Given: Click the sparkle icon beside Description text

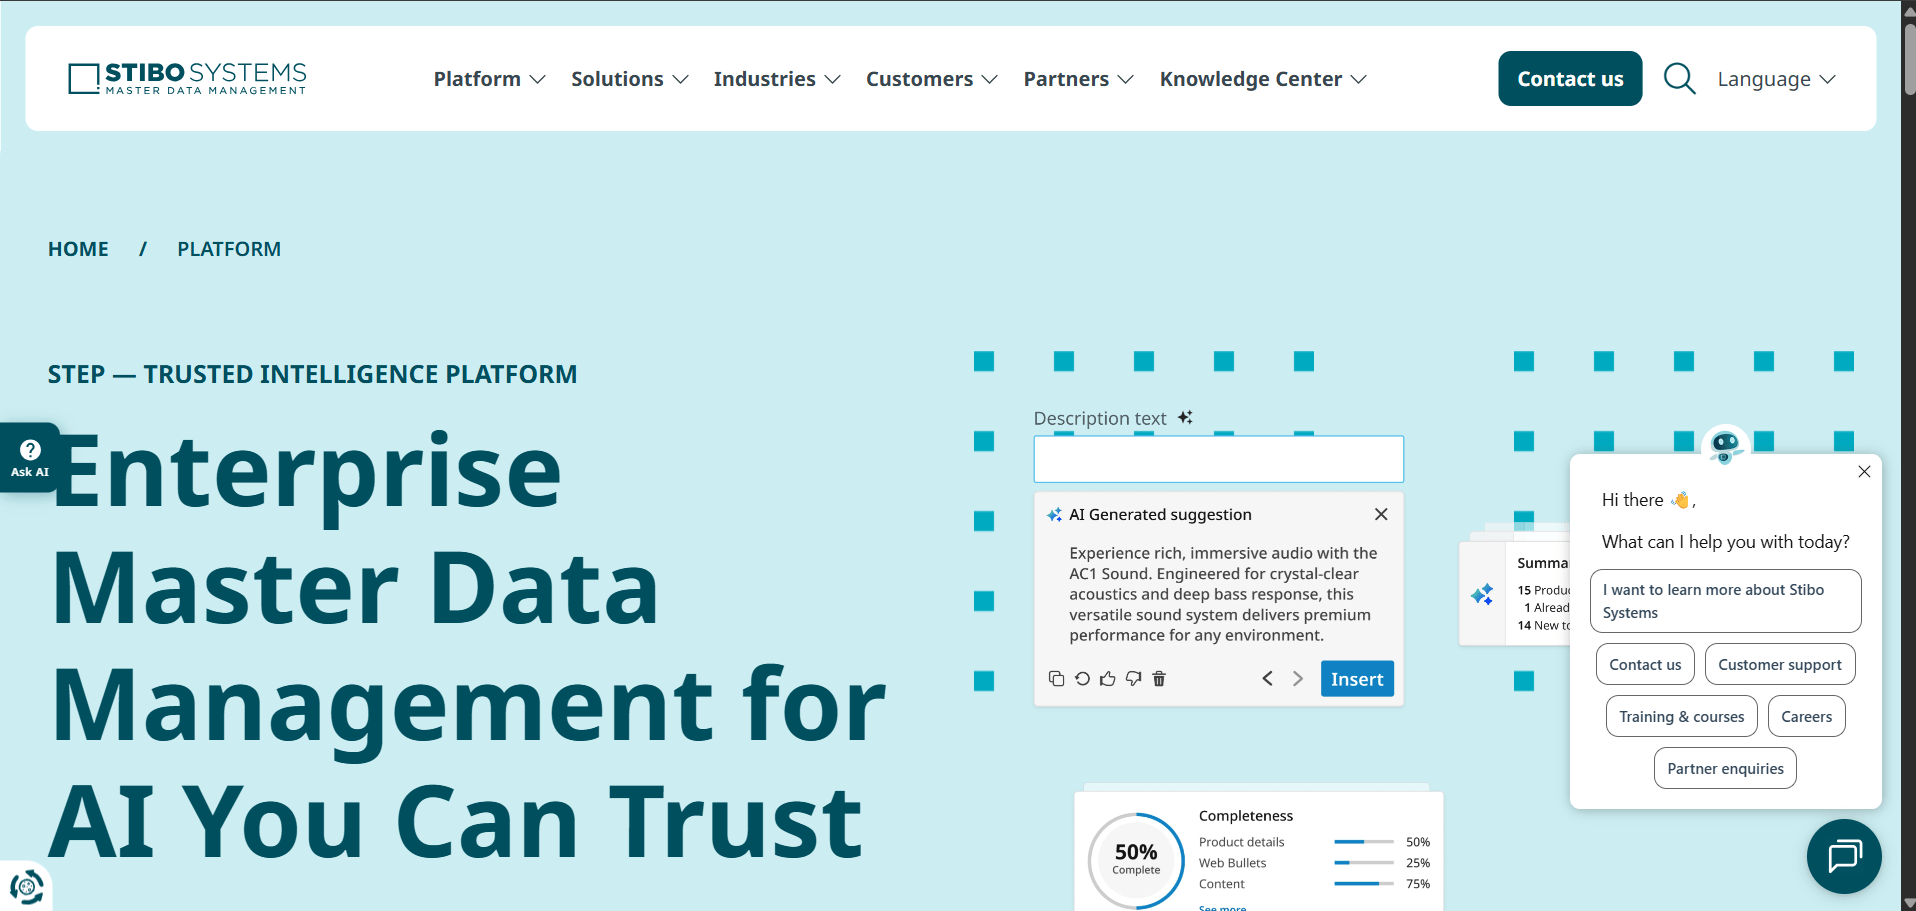Looking at the screenshot, I should coord(1185,417).
